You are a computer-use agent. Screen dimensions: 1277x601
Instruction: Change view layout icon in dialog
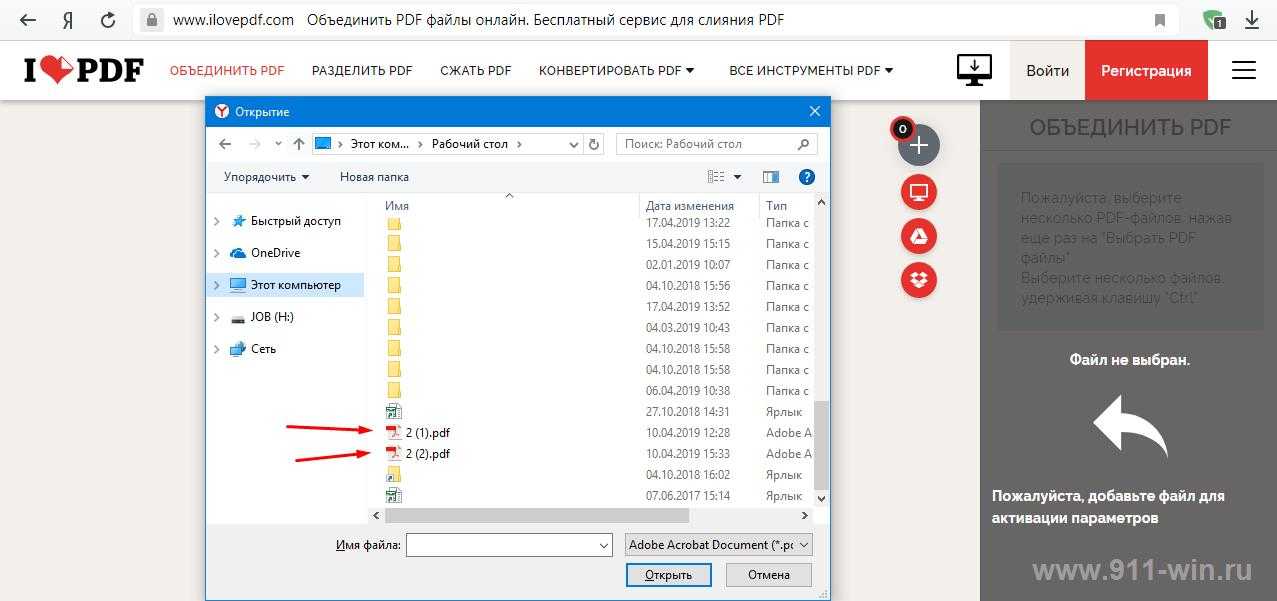(716, 177)
